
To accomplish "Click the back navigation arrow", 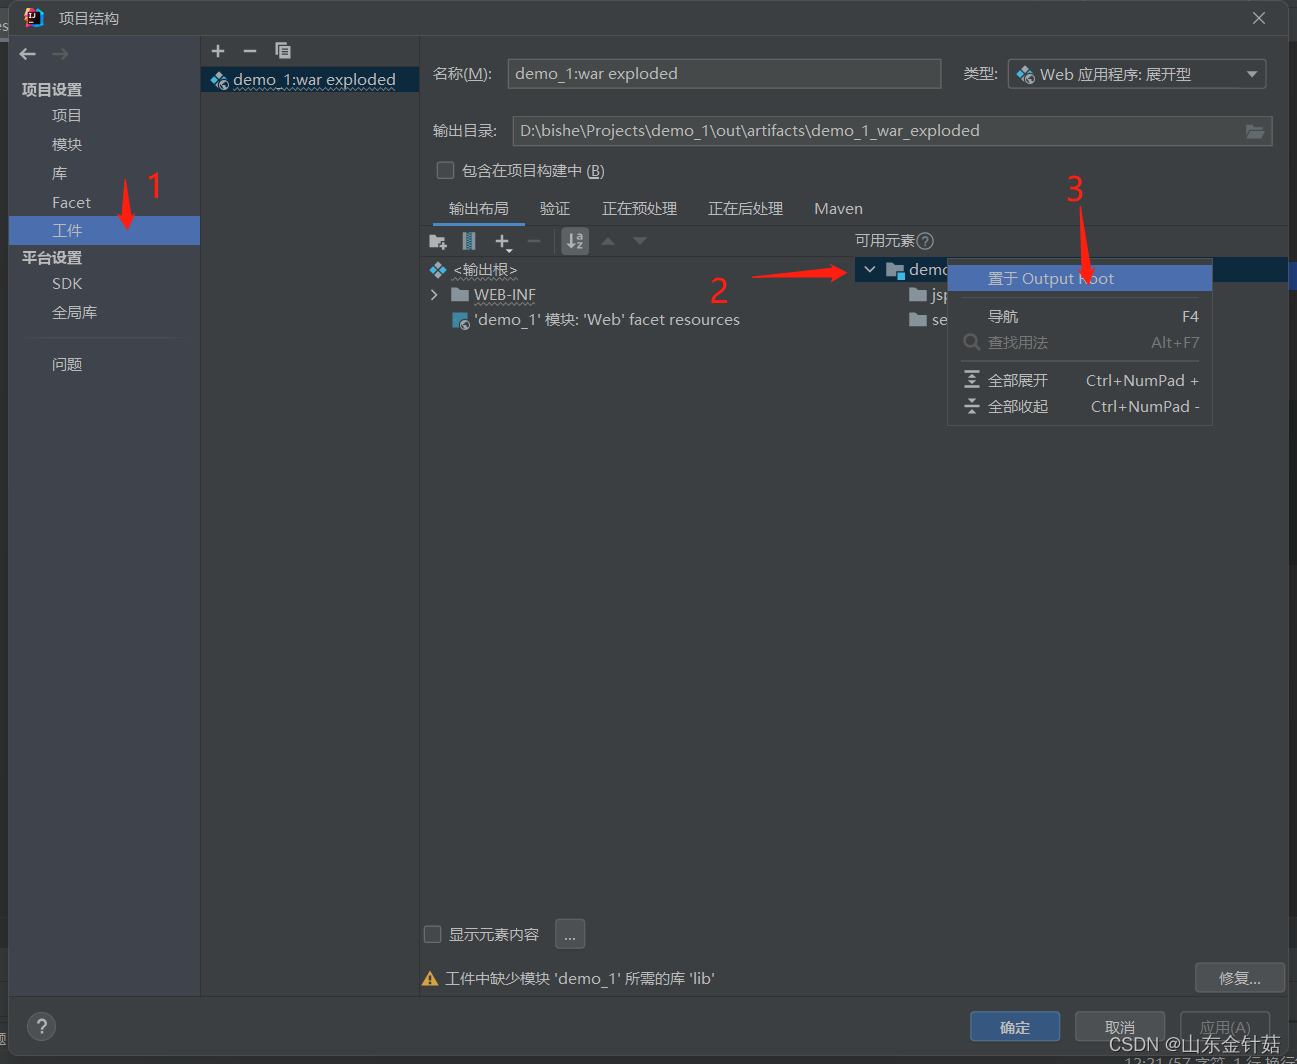I will [x=28, y=54].
